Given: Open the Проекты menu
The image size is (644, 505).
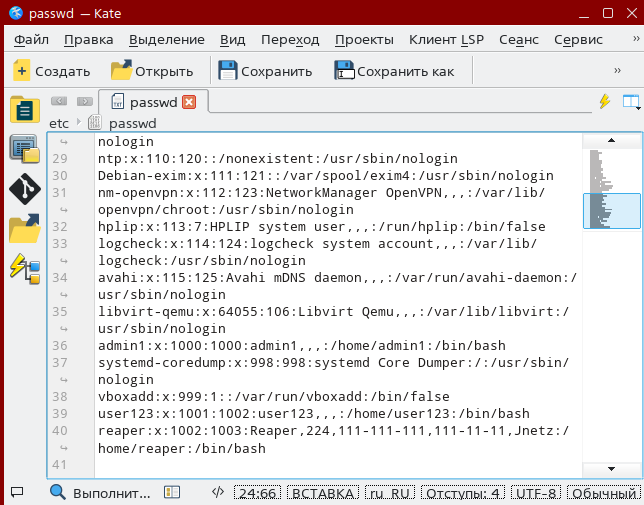Looking at the screenshot, I should pos(364,39).
